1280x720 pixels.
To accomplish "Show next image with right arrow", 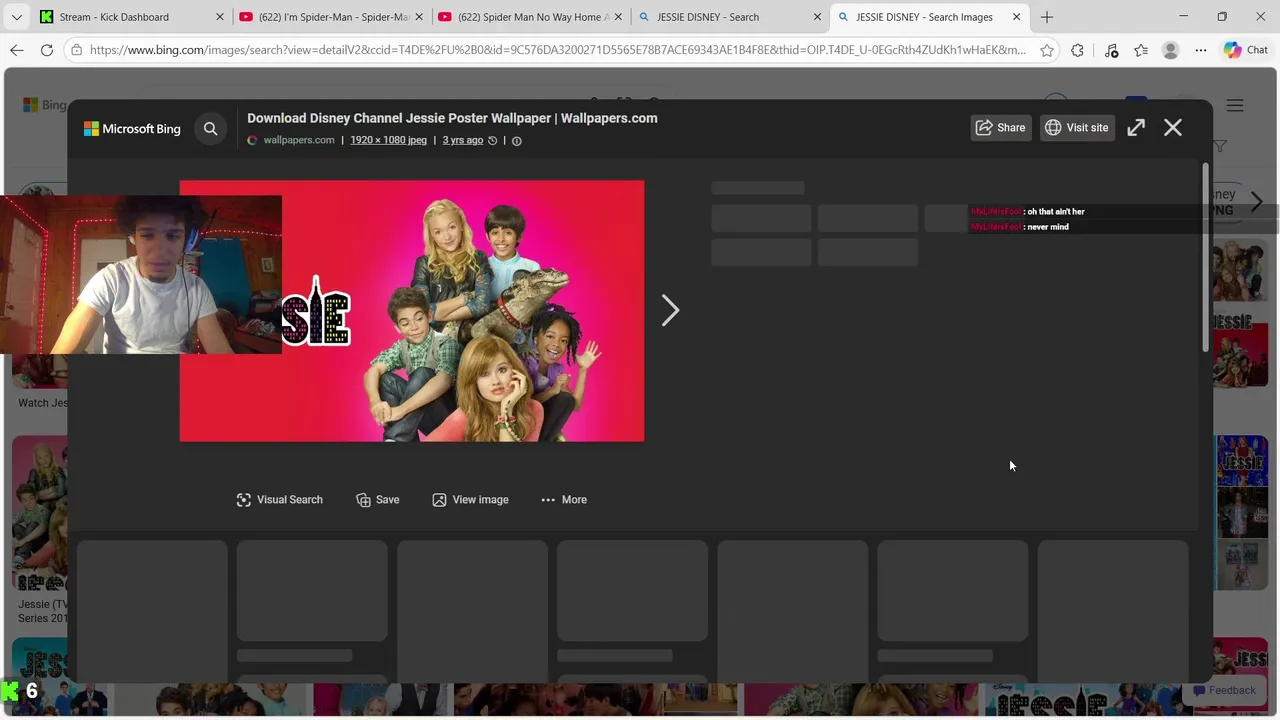I will pos(670,311).
